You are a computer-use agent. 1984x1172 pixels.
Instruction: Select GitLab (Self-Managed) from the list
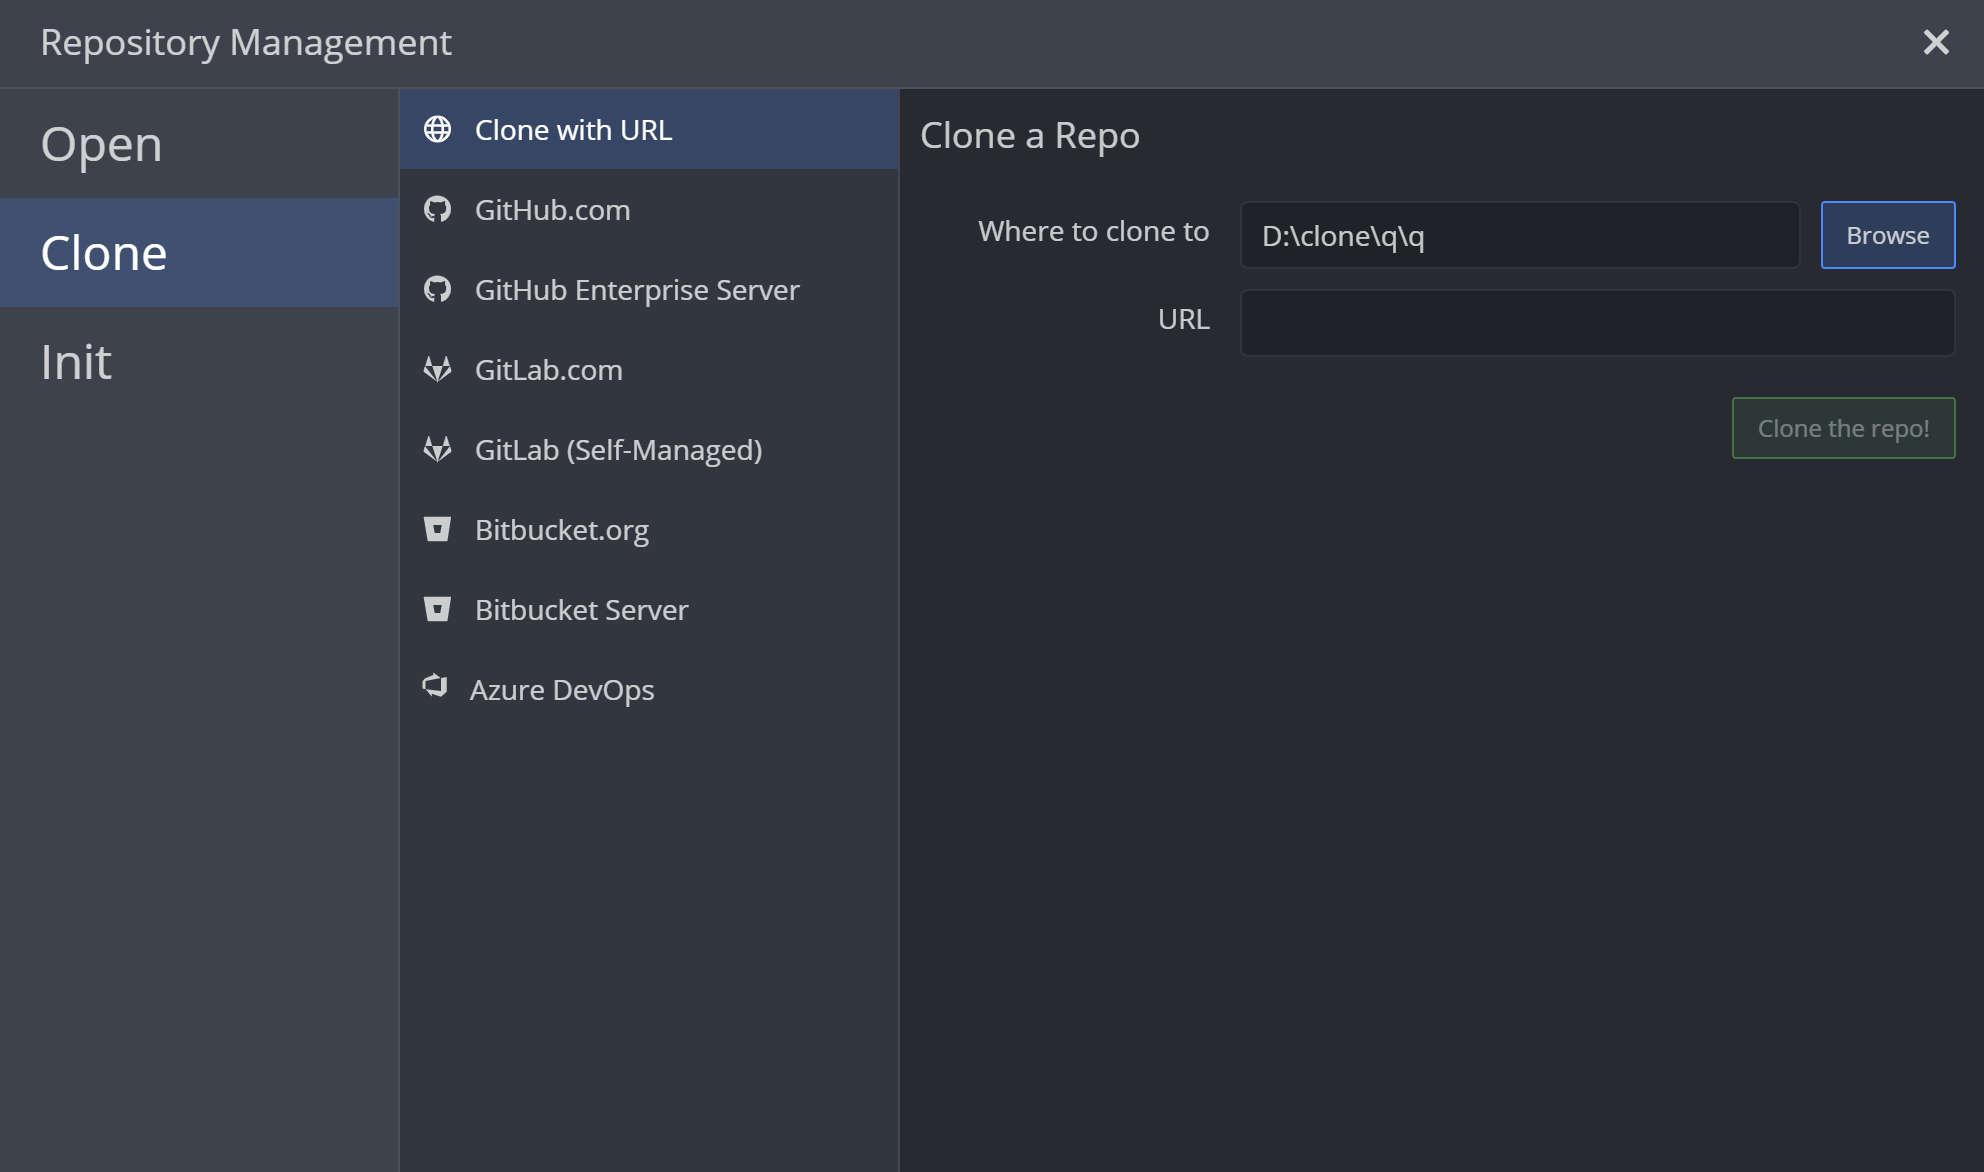click(618, 450)
